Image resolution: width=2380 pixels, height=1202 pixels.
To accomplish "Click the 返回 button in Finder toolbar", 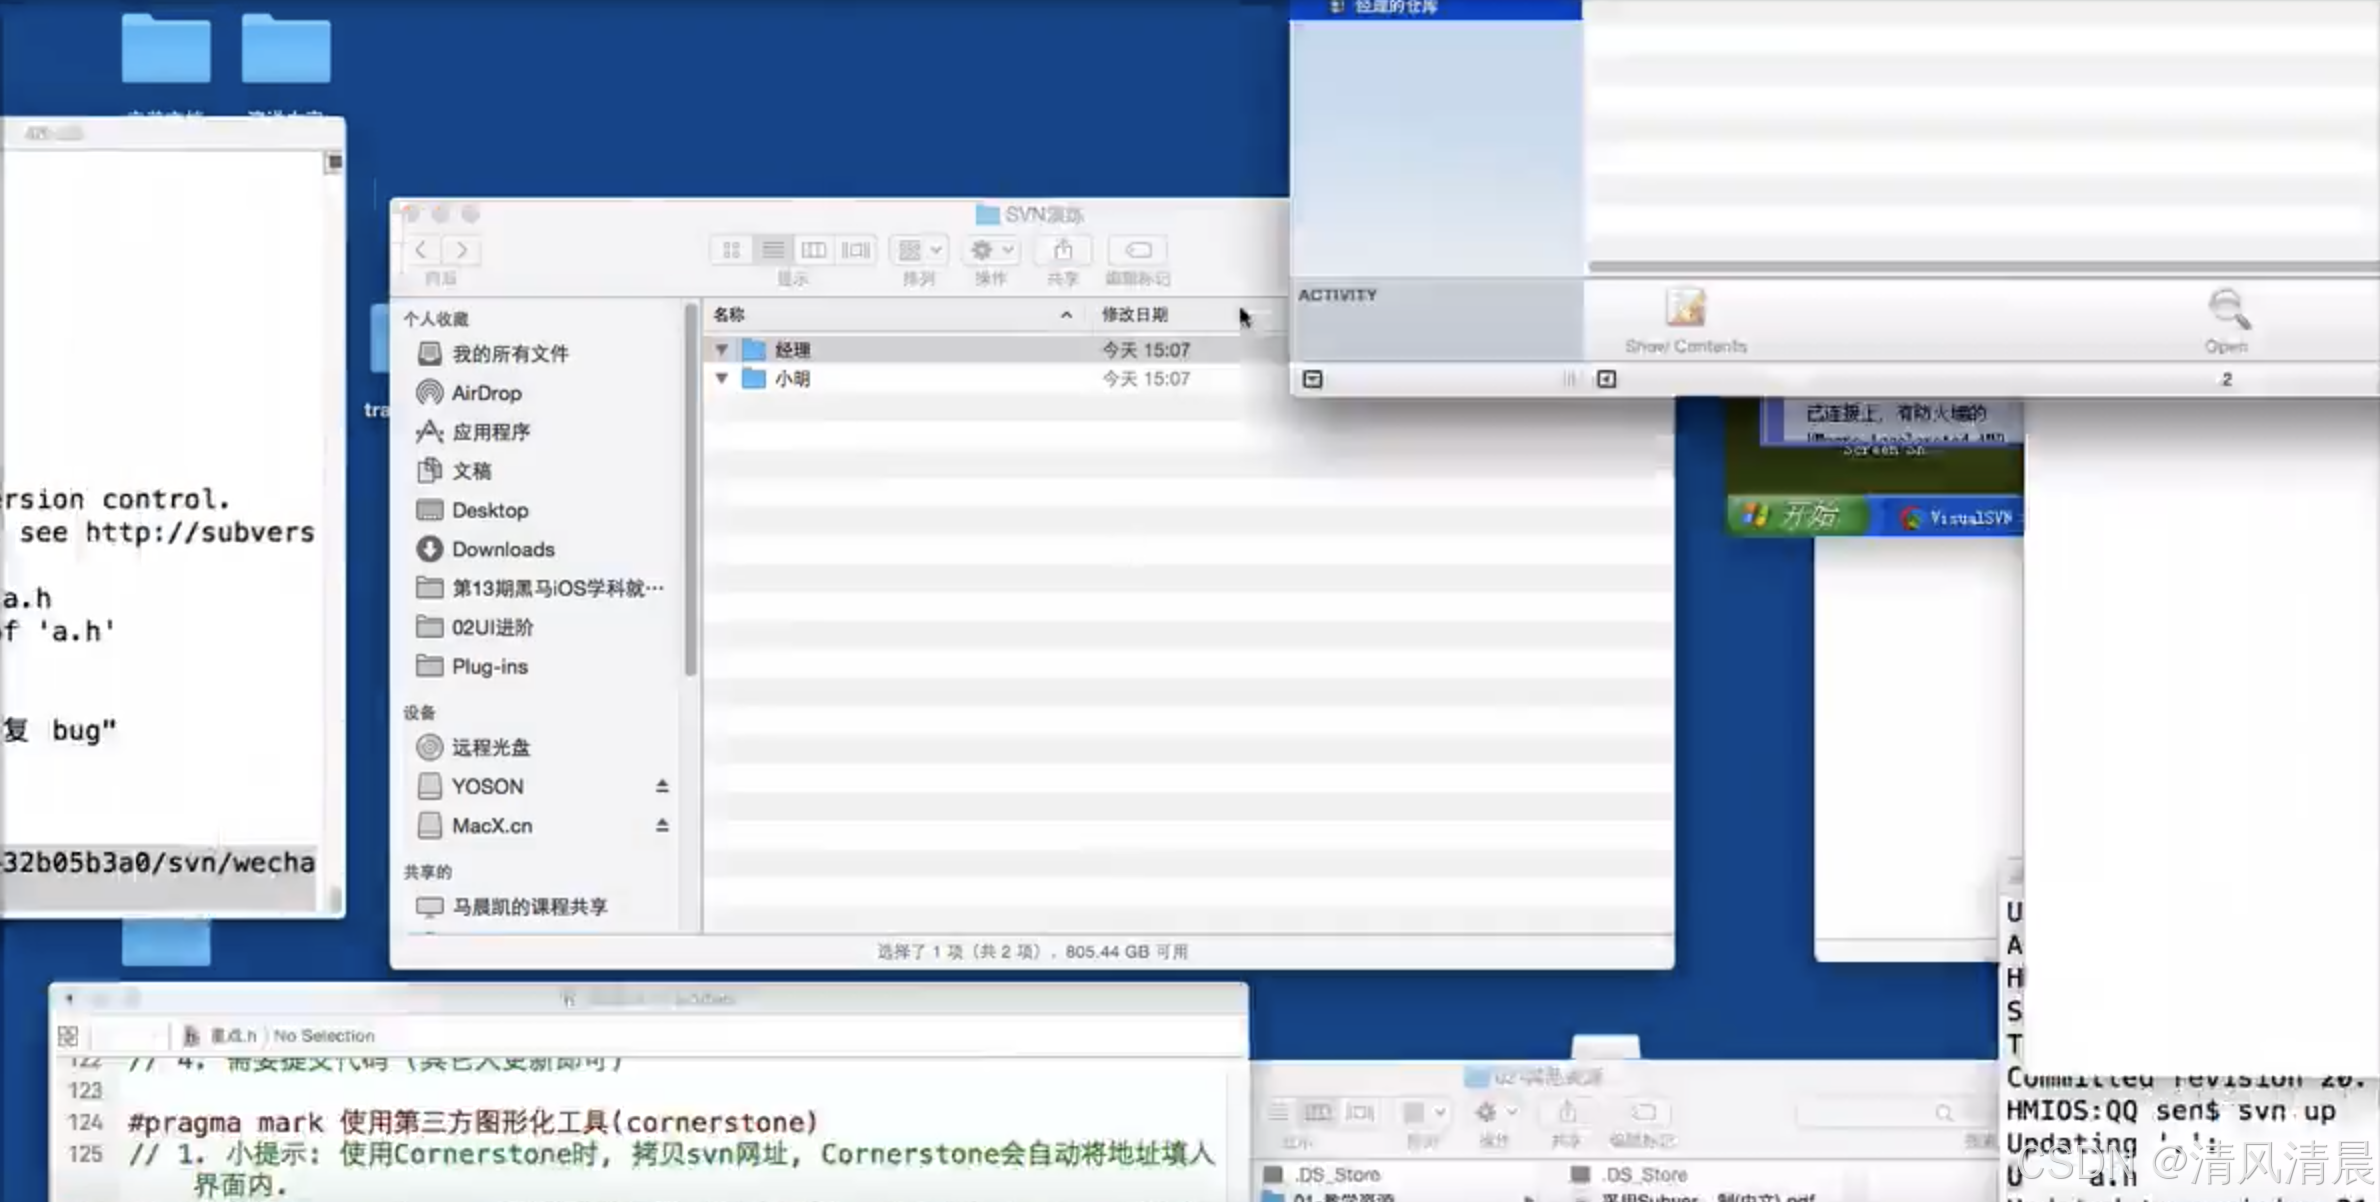I will (x=421, y=250).
